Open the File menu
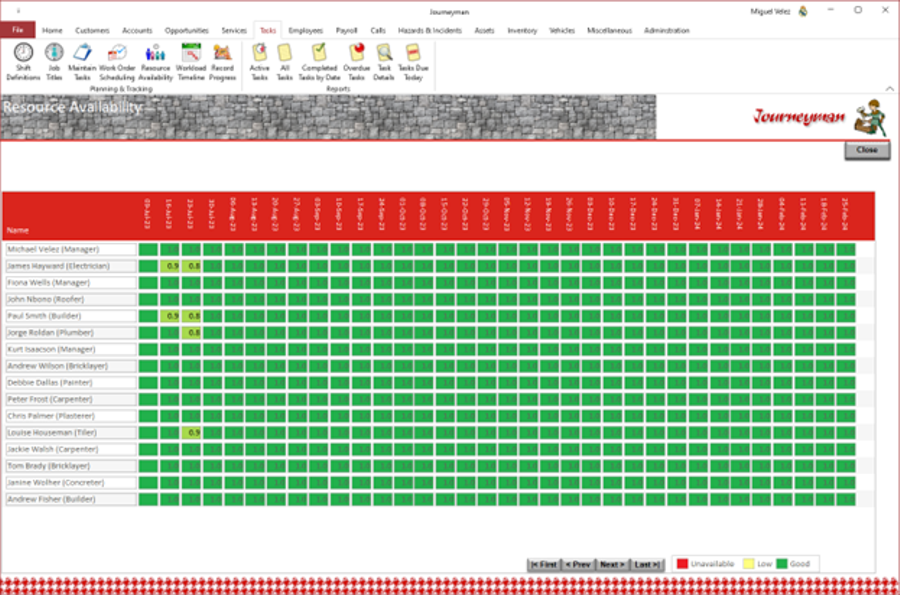Screen dimensions: 900x595 click(x=18, y=30)
